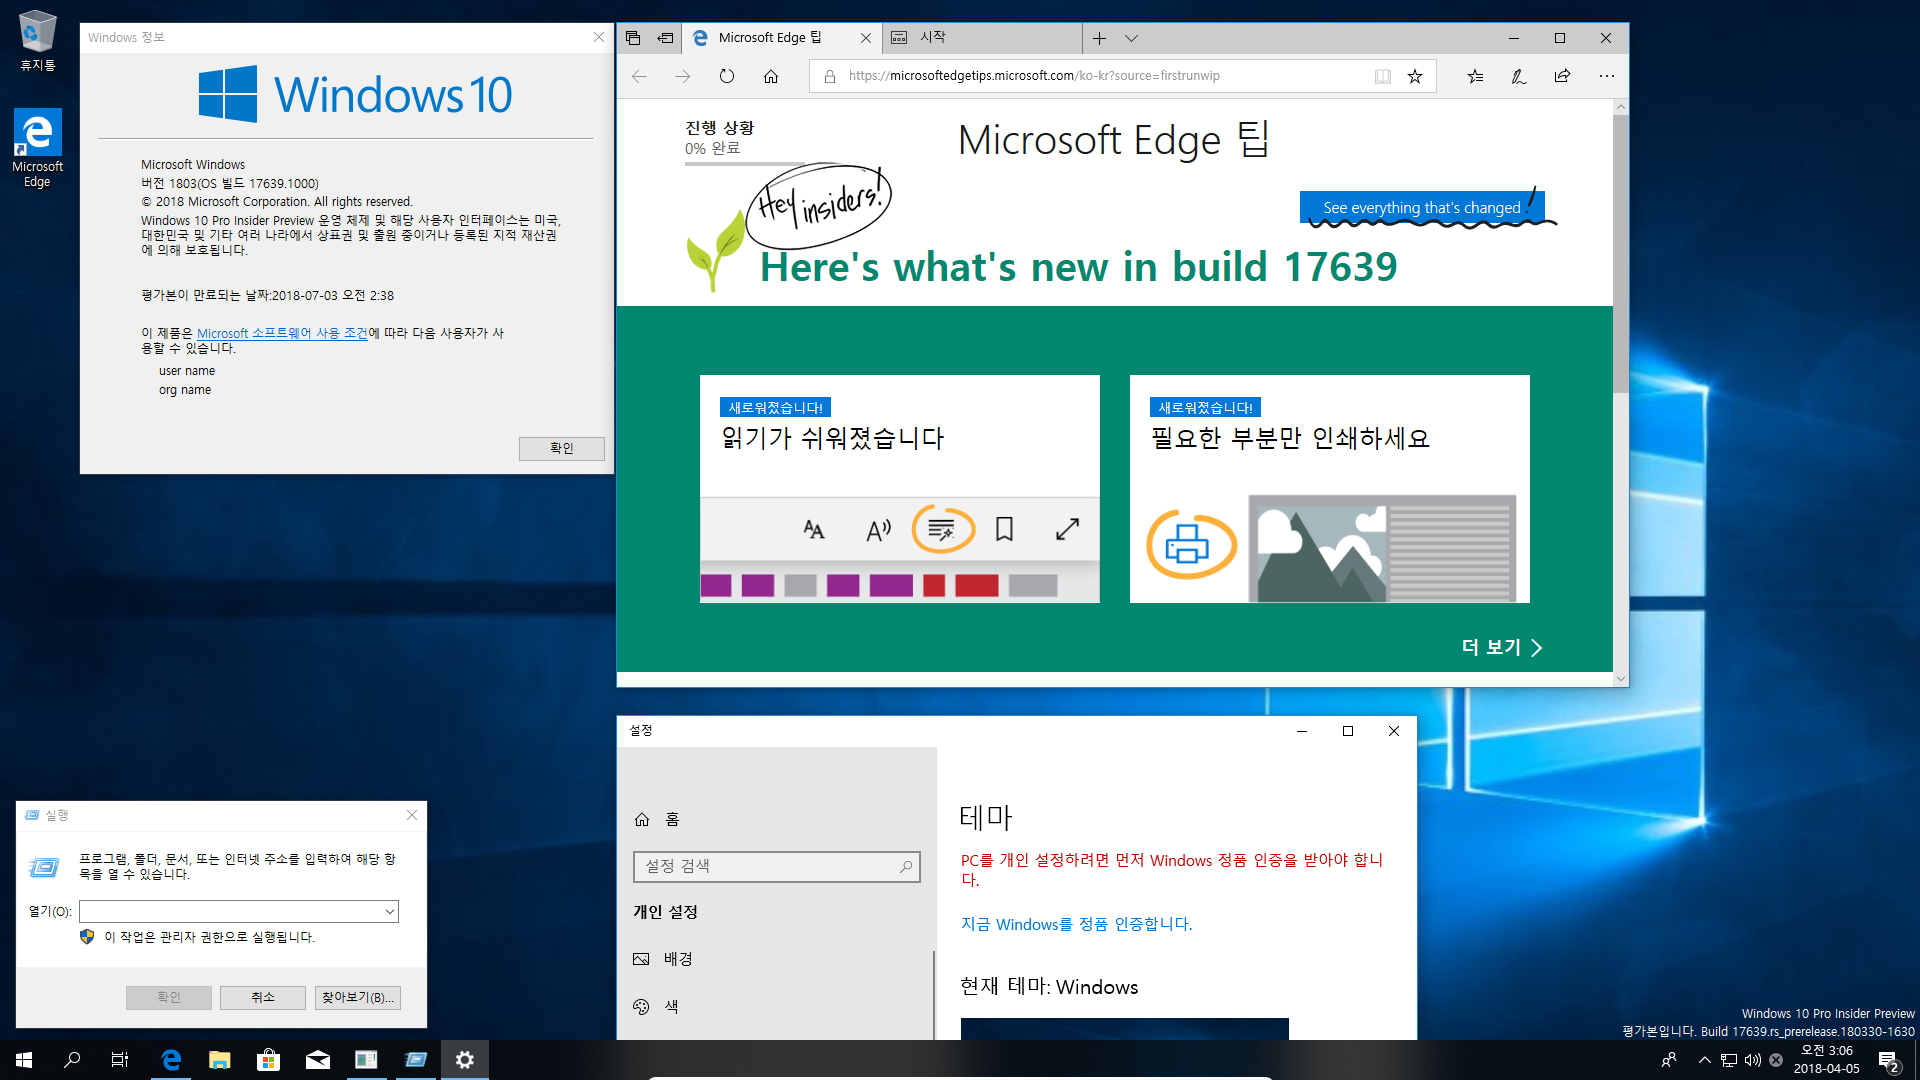This screenshot has width=1920, height=1080.
Task: Close the 실행 dialog
Action: pyautogui.click(x=411, y=815)
